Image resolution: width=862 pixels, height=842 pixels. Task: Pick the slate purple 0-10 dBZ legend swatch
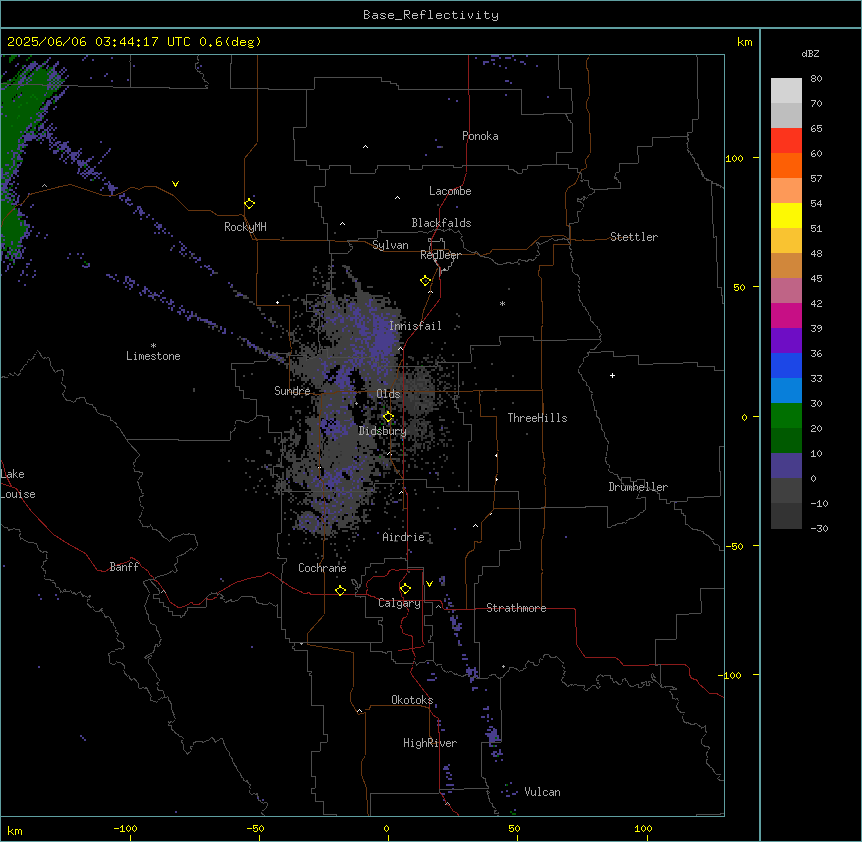(x=786, y=466)
